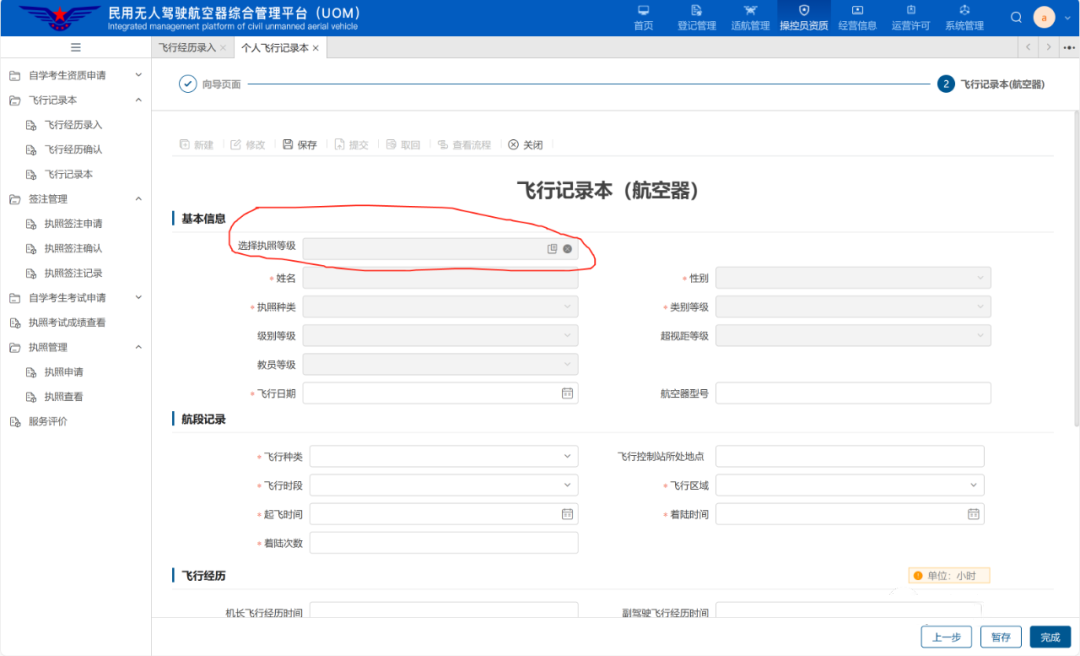Open the 教员等级 dropdown

(440, 365)
